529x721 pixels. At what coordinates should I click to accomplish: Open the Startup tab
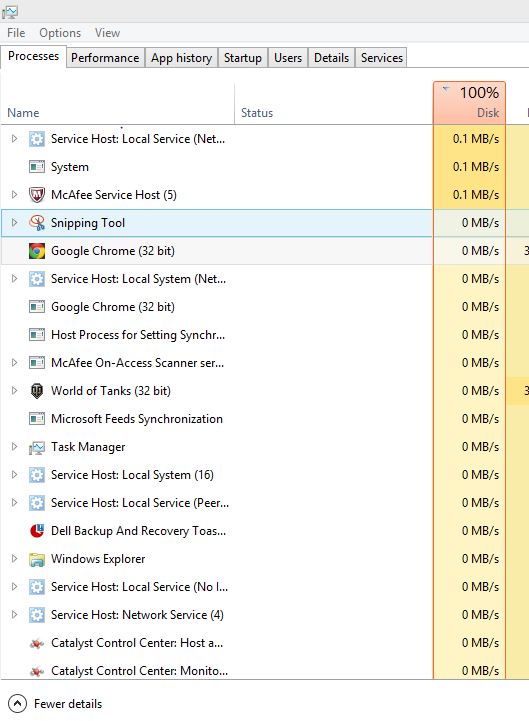point(243,58)
